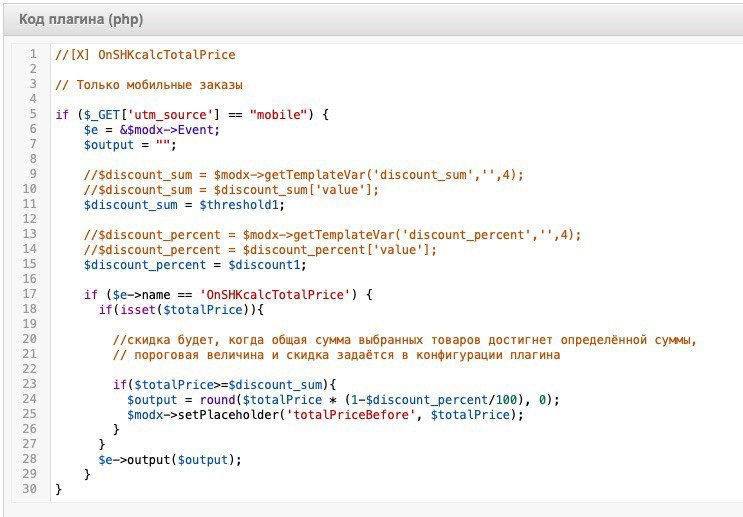
Task: Click the "if(isset($totalPrice)){" line
Action: (181, 310)
